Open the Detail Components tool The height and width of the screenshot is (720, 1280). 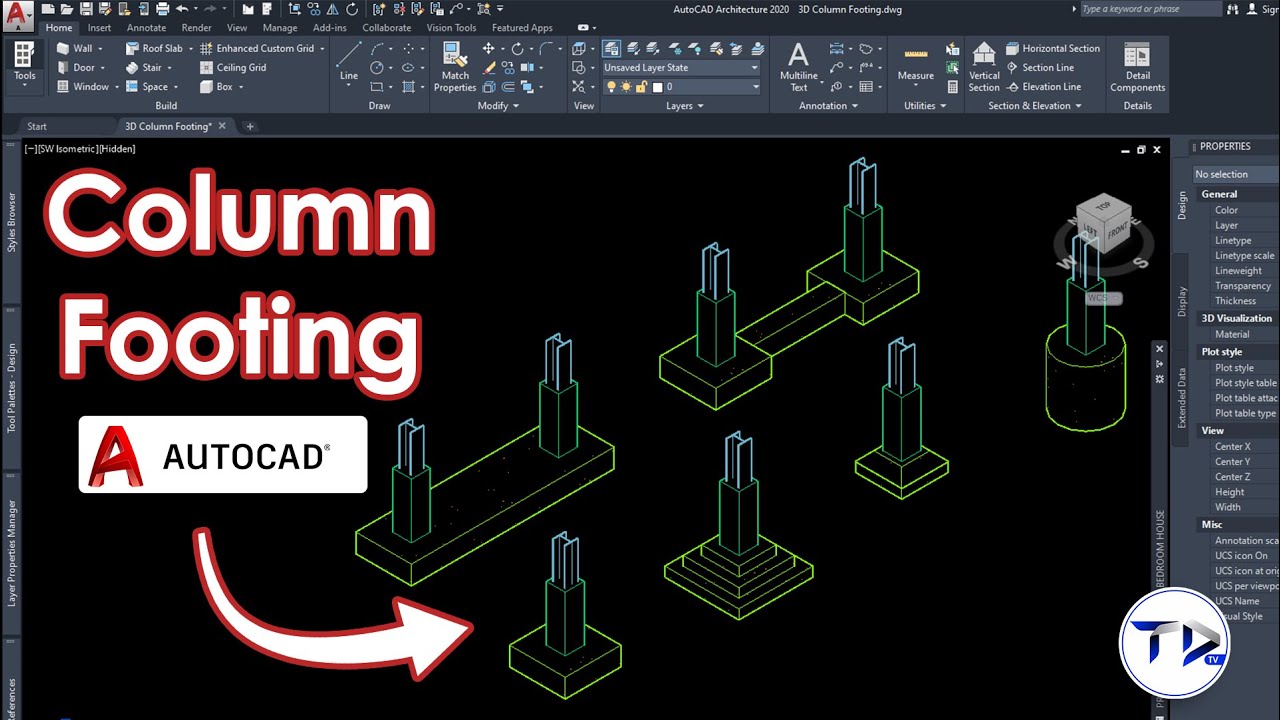(x=1137, y=67)
